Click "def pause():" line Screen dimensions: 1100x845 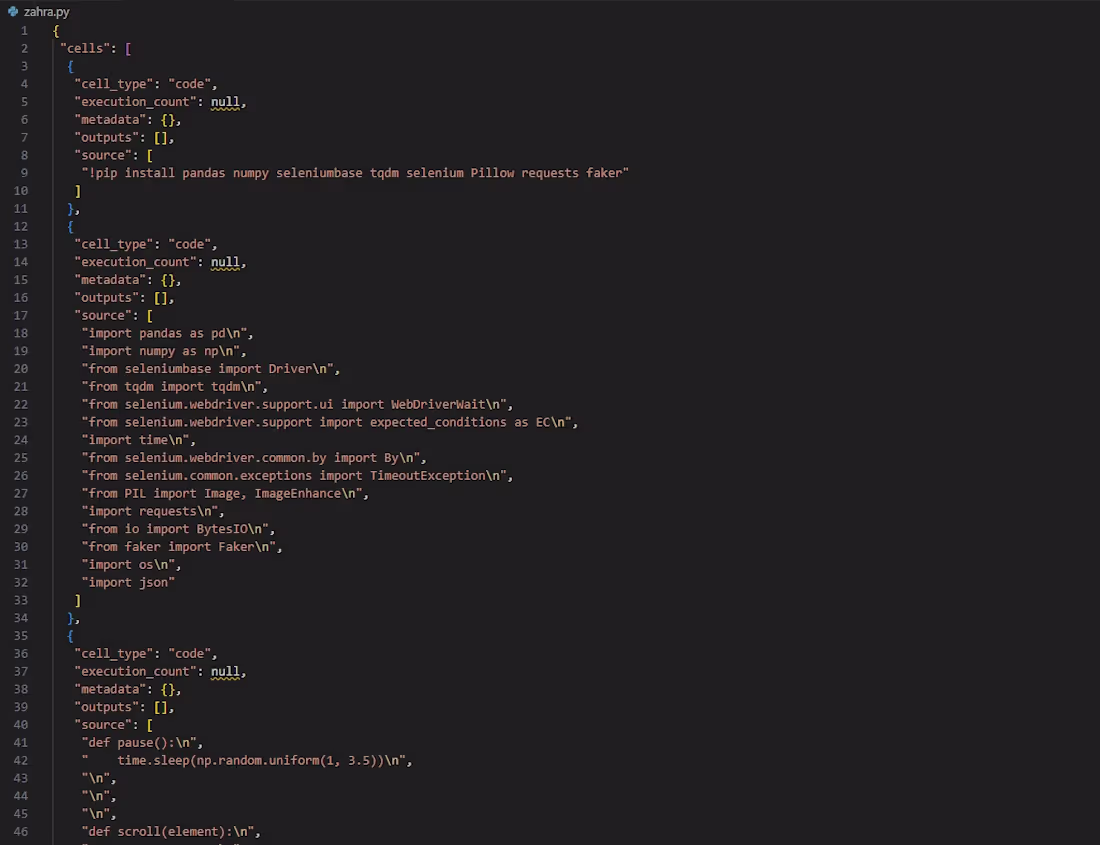tap(142, 743)
